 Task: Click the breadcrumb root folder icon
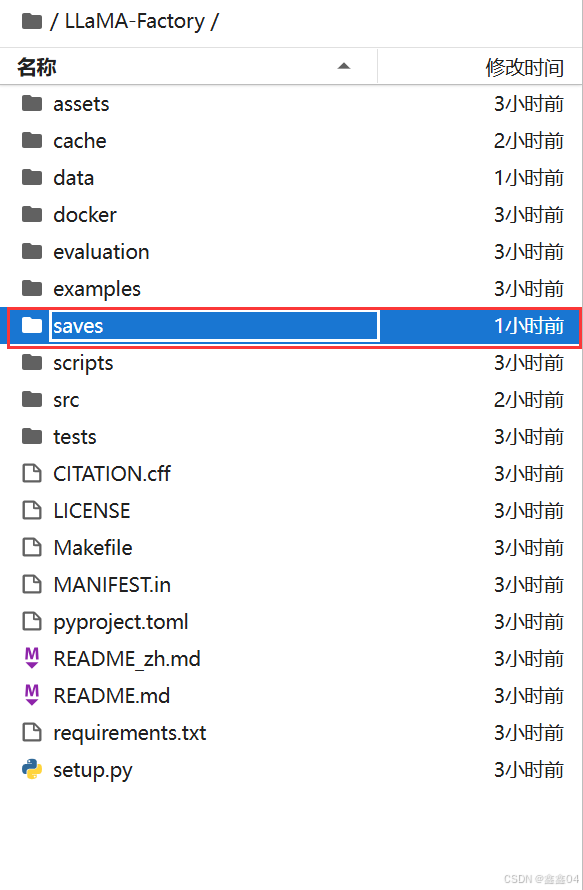pos(32,22)
